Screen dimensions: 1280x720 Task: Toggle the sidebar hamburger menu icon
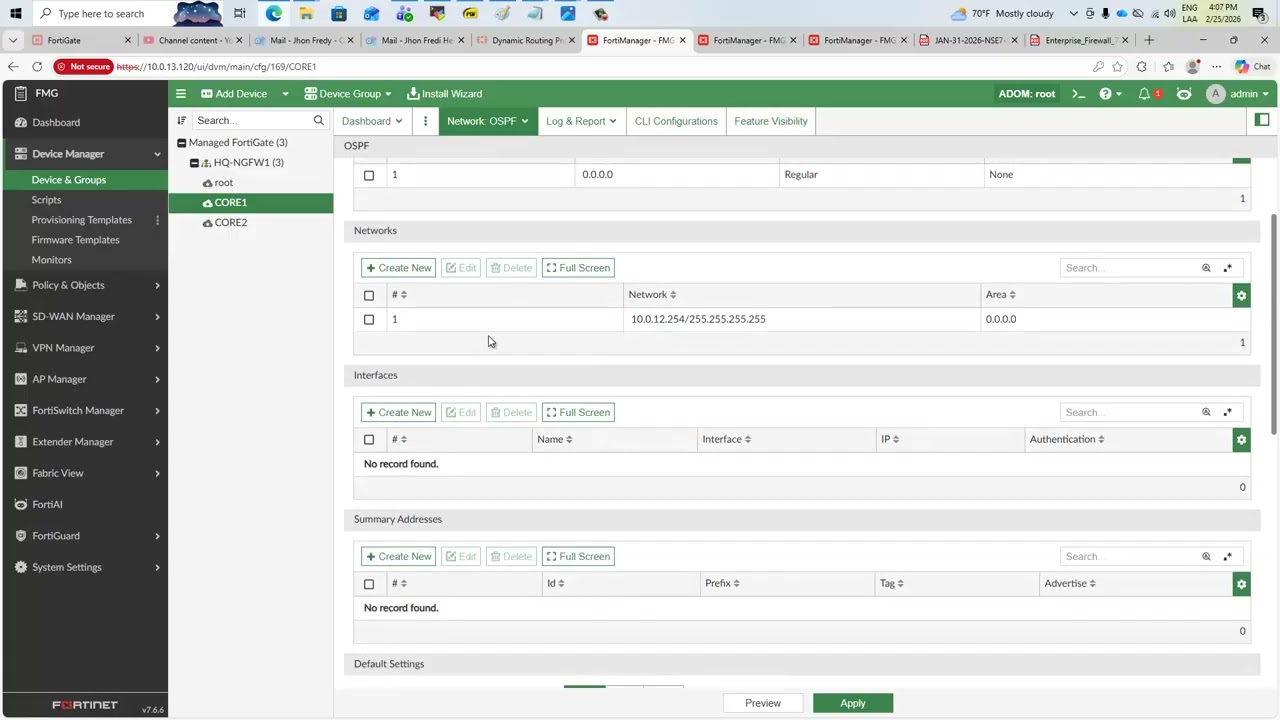(x=181, y=94)
